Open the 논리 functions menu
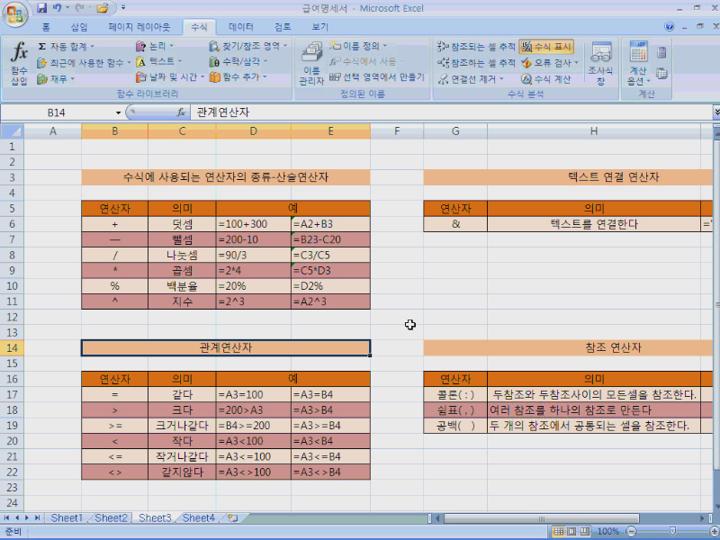 155,46
